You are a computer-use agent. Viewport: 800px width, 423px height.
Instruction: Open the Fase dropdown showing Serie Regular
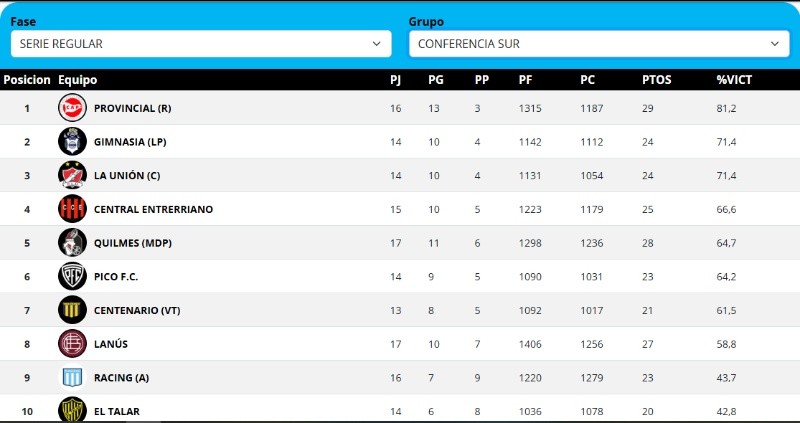[200, 44]
